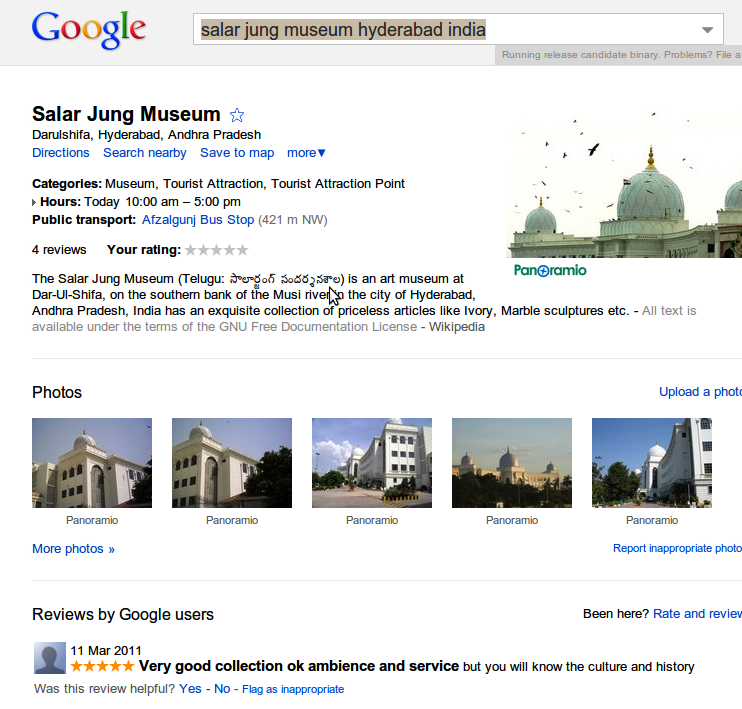The height and width of the screenshot is (709, 742).
Task: Click the address 'Darulshifa, Hyderabad, Andhra Pradesh'
Action: (147, 135)
